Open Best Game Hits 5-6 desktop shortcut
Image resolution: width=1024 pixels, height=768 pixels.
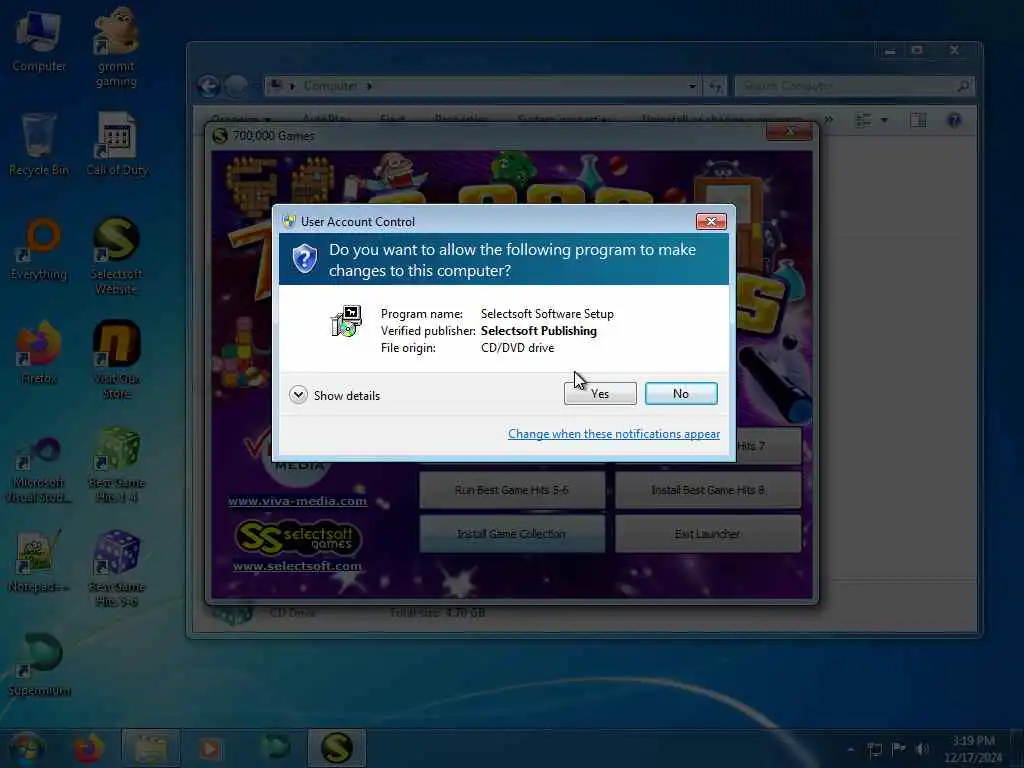[x=116, y=568]
